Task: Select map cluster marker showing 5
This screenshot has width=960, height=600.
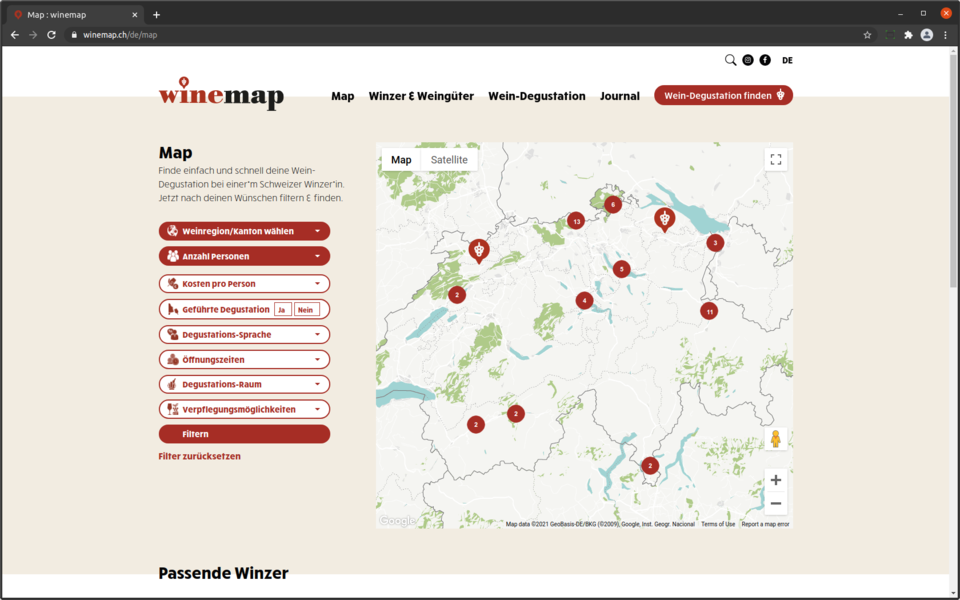Action: point(621,269)
